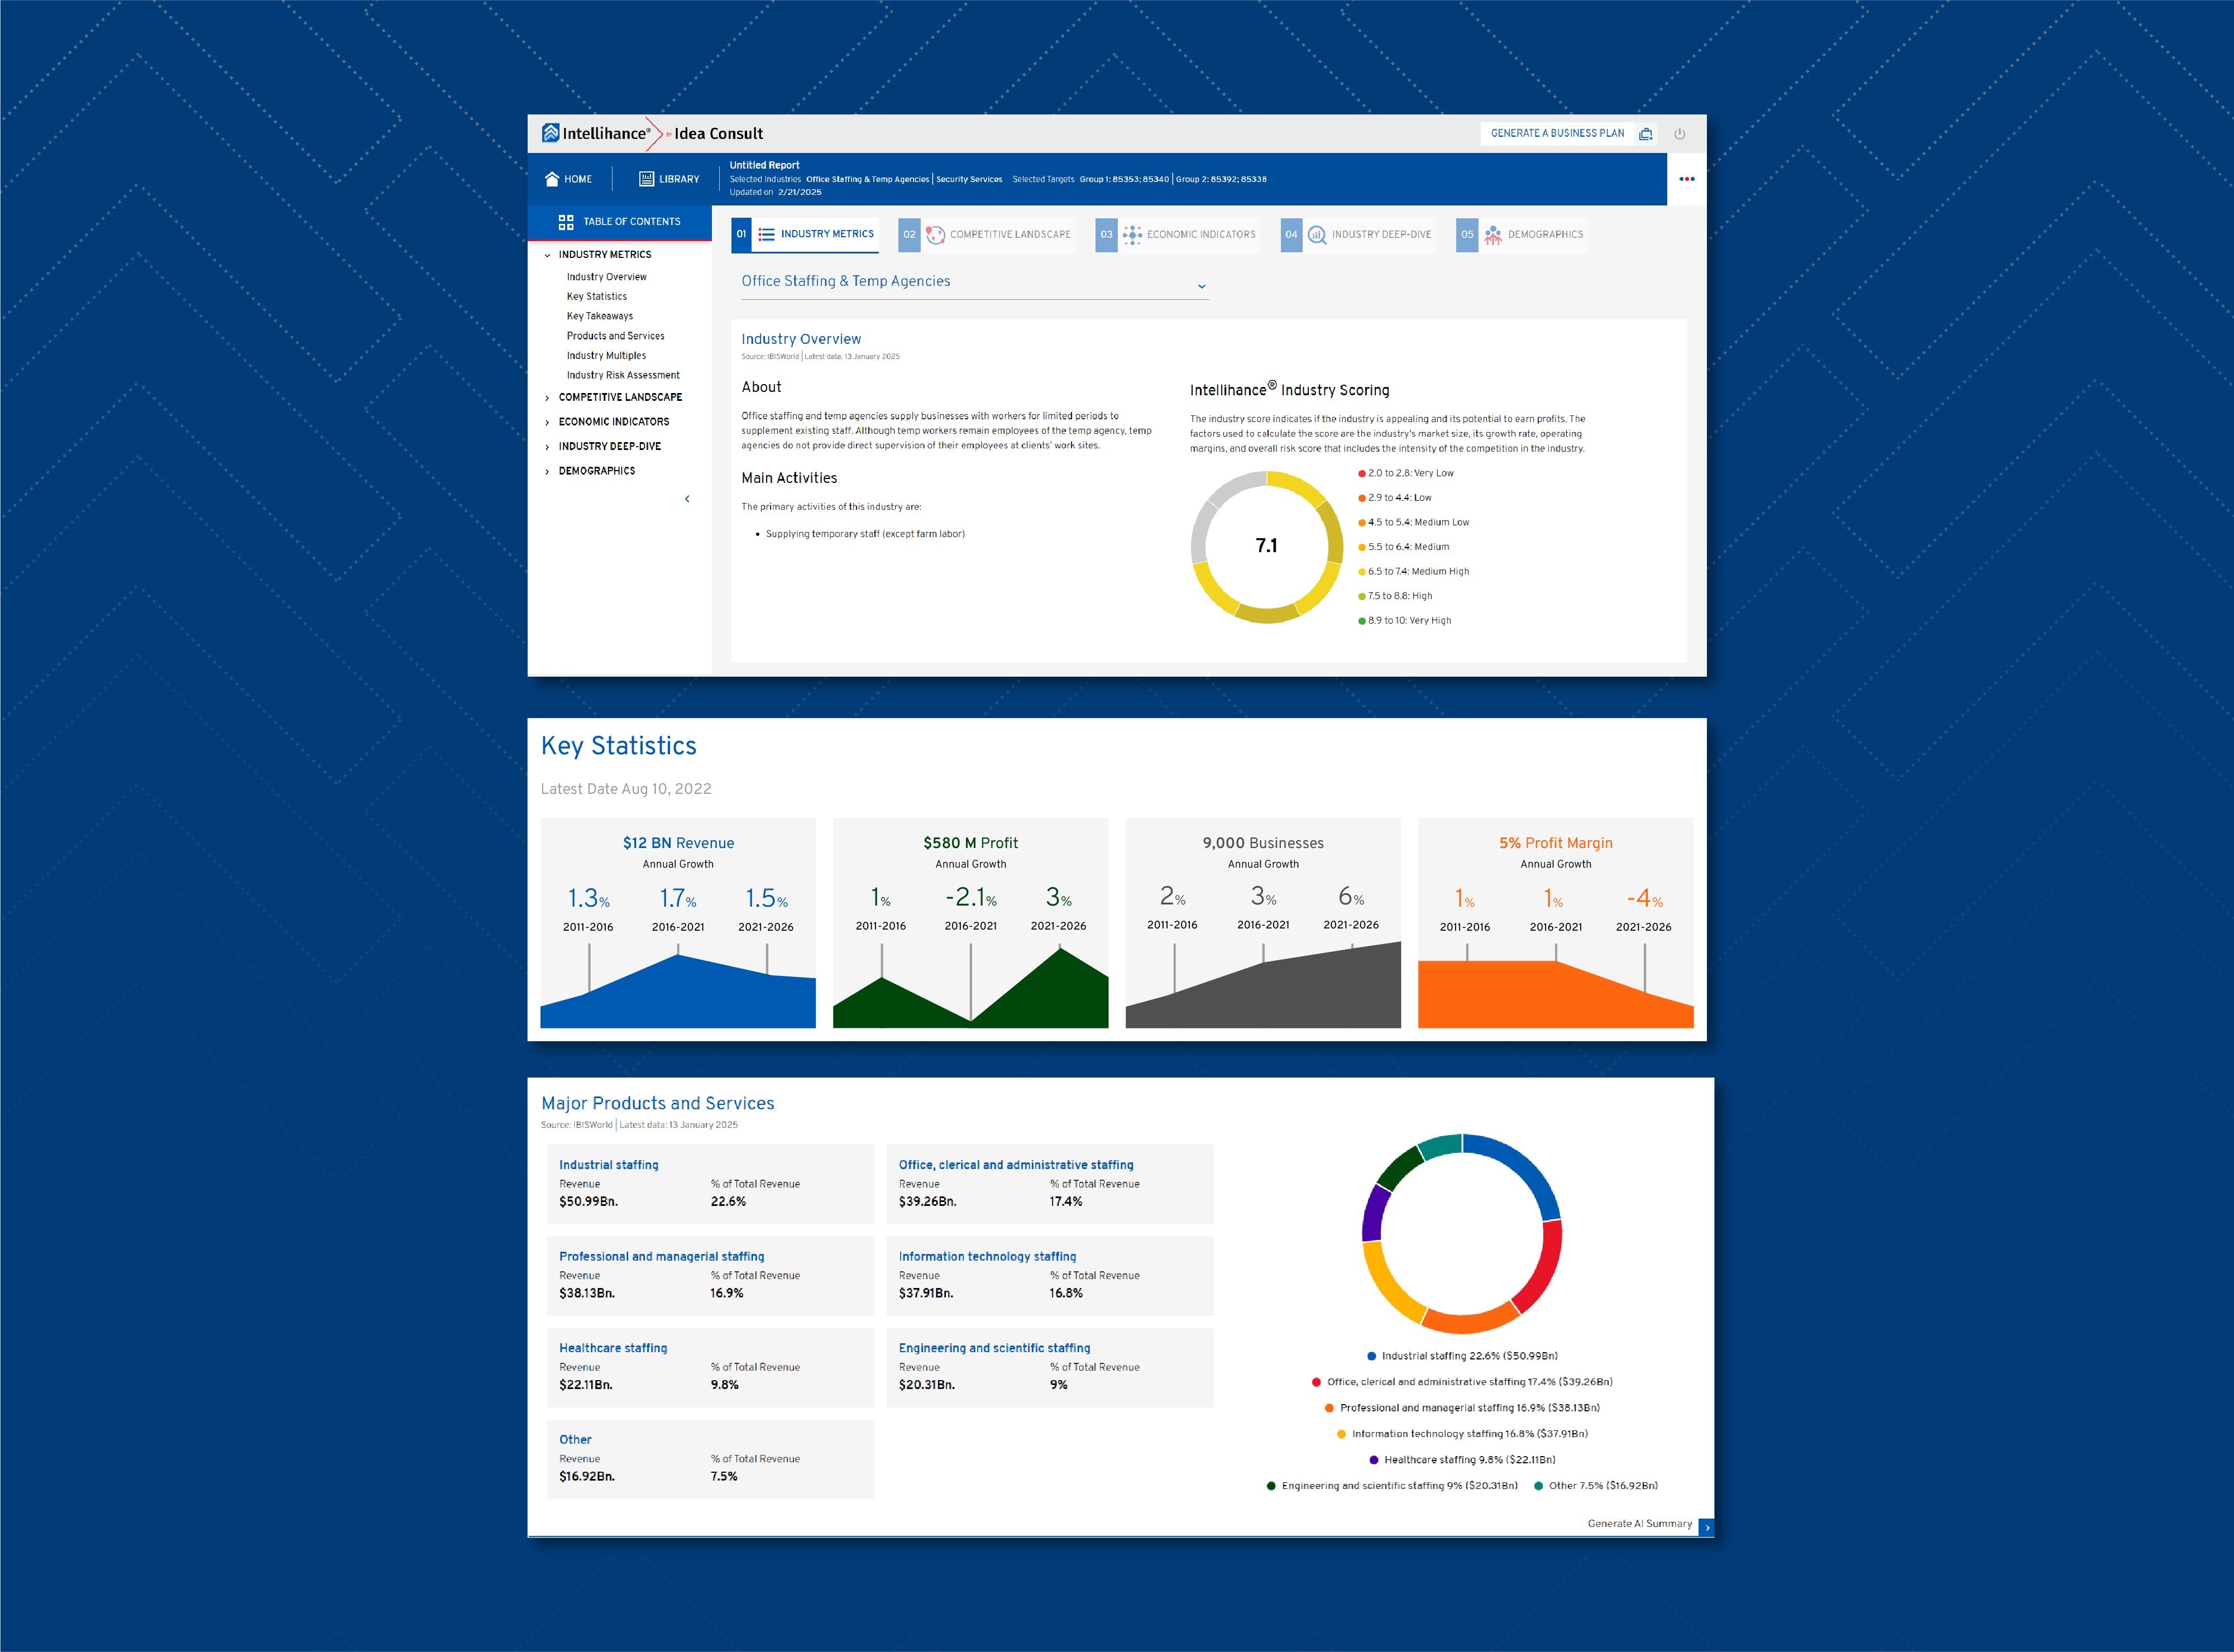Screen dimensions: 2234x1652
Task: Open the Library icon
Action: click(646, 179)
